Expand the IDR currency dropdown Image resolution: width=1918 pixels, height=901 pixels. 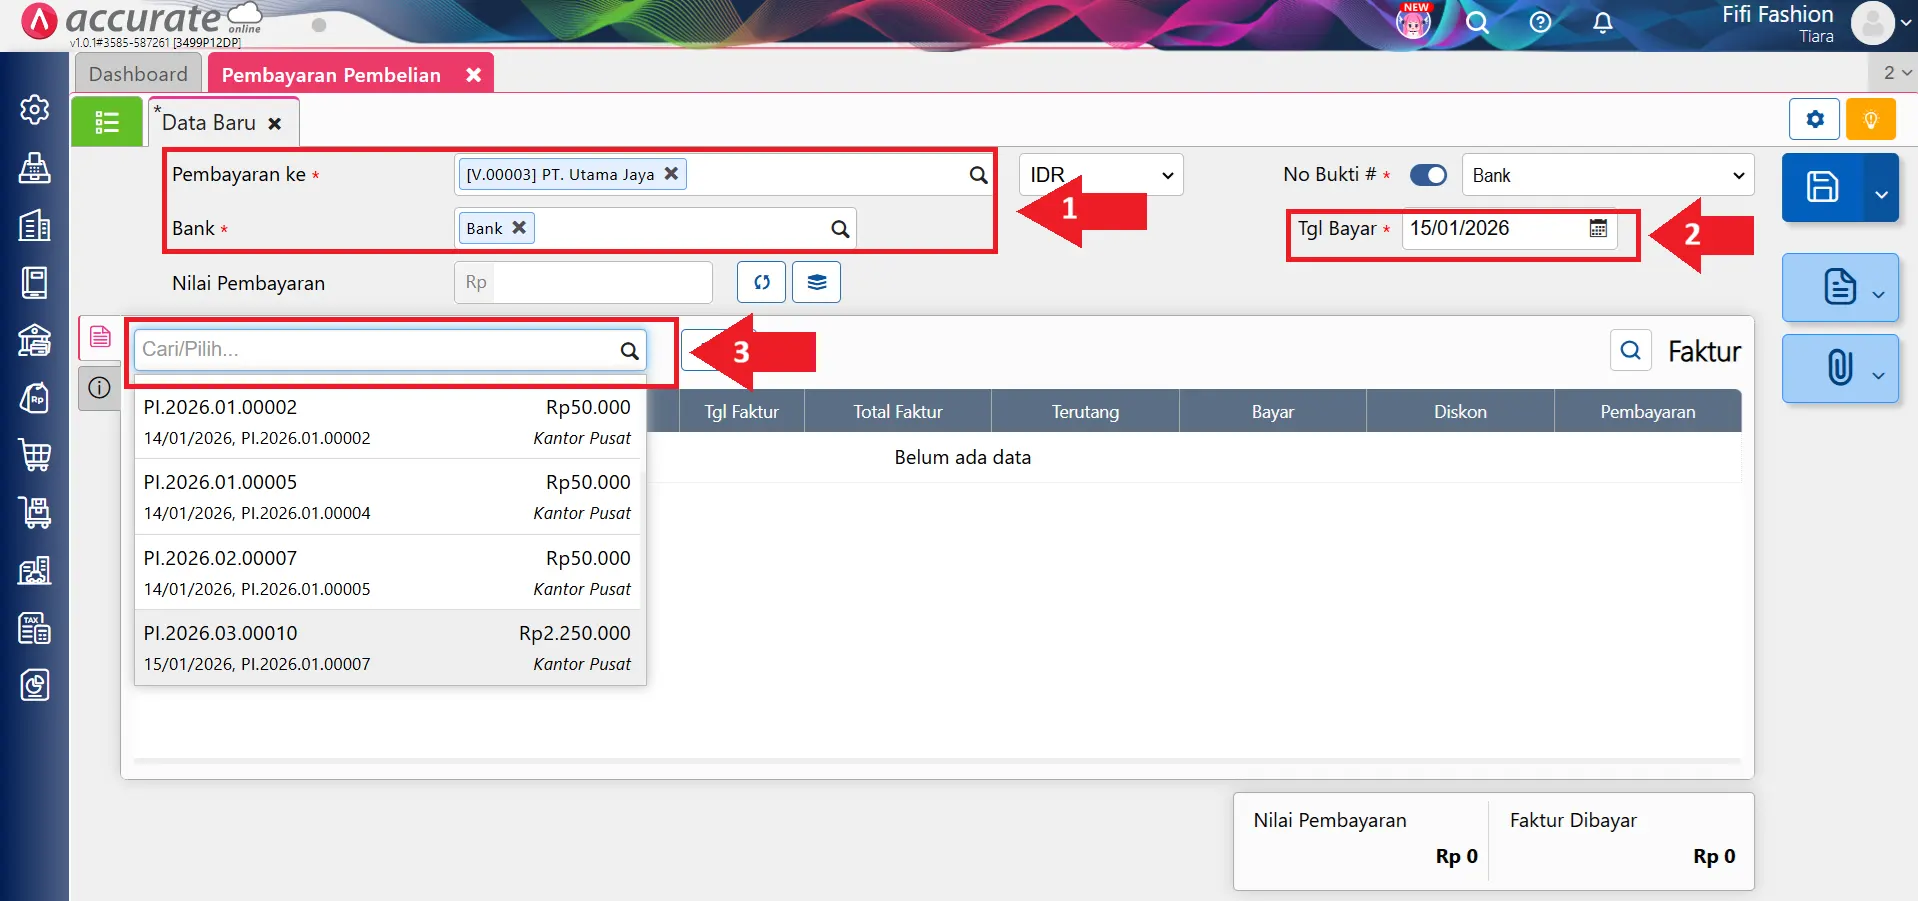click(x=1100, y=175)
